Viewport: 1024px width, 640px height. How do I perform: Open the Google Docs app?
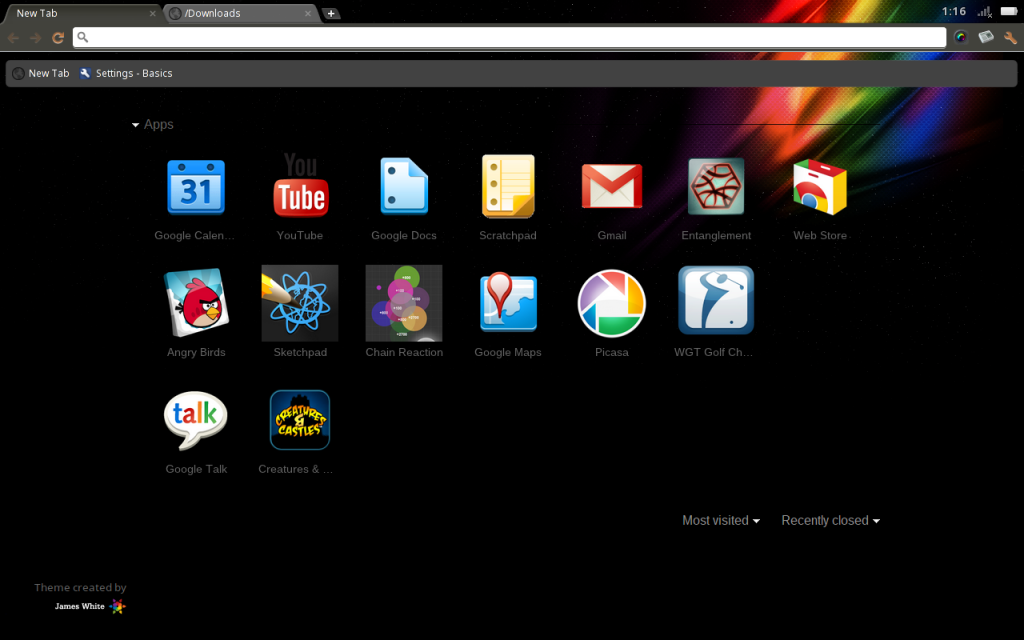tap(404, 187)
